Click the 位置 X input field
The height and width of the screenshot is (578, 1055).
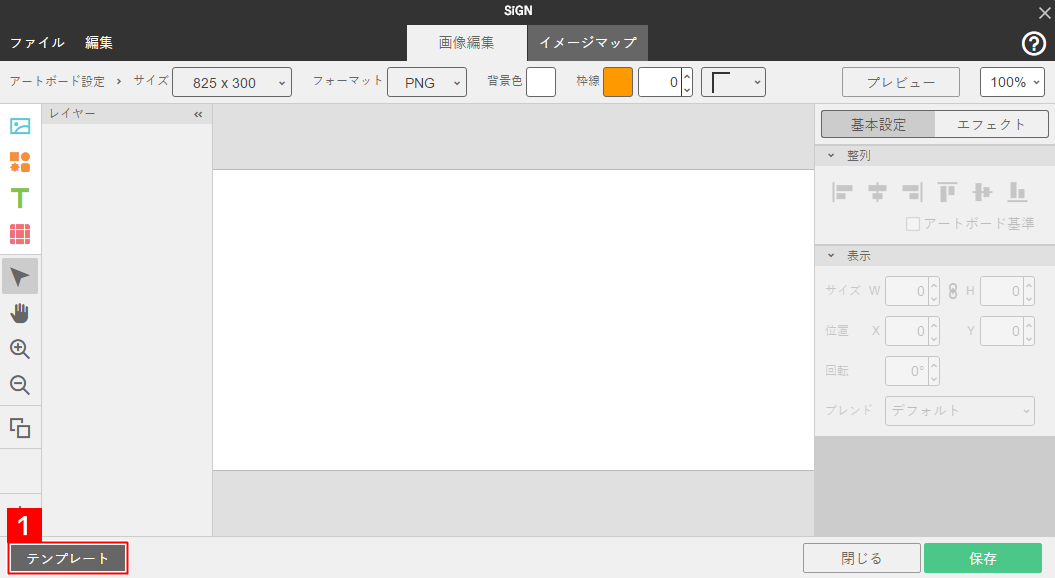click(x=907, y=331)
